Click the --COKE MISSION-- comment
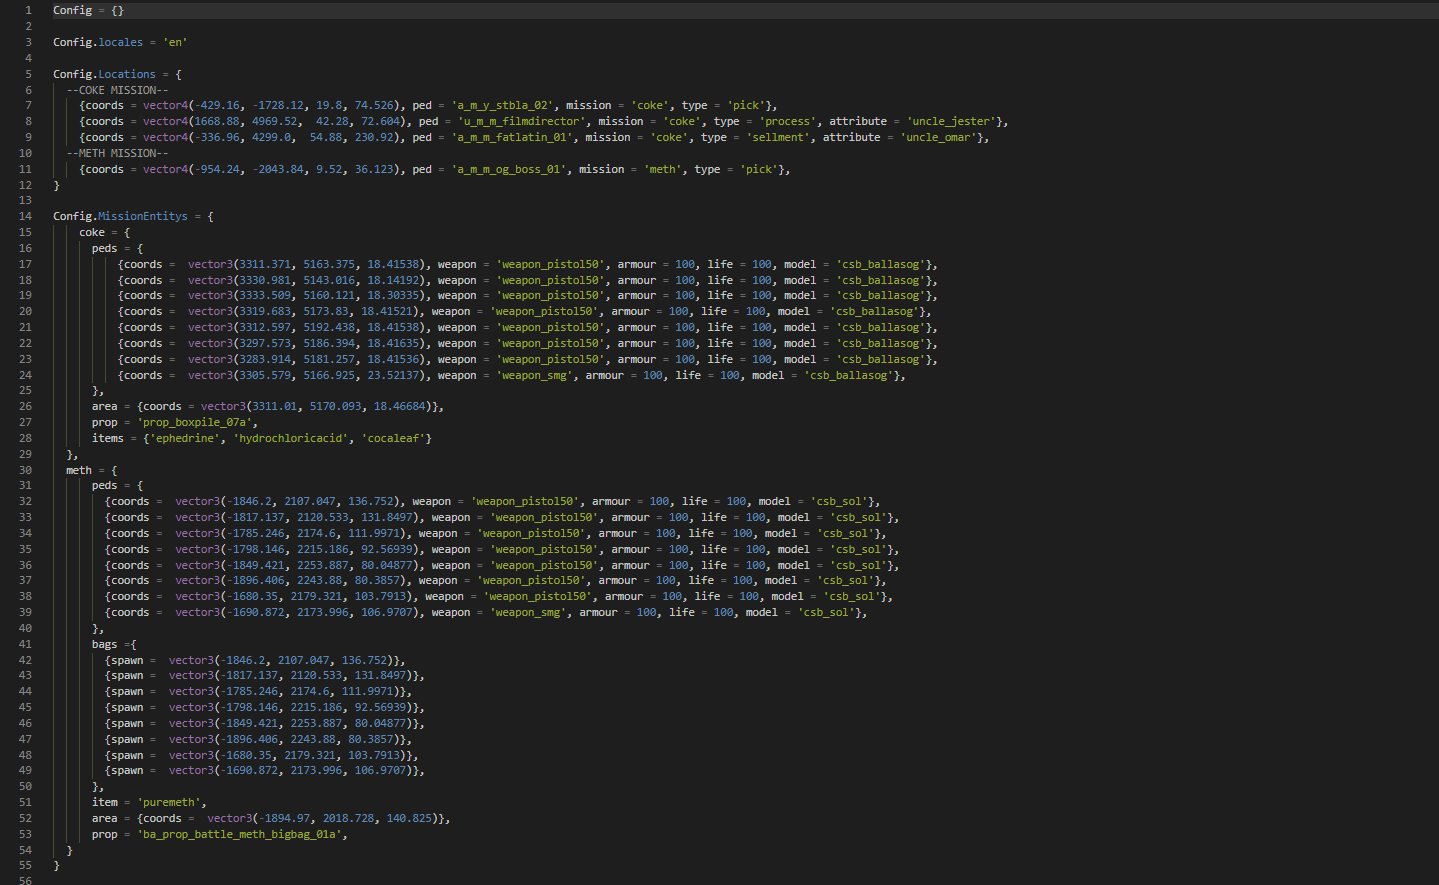This screenshot has height=885, width=1439. (117, 90)
